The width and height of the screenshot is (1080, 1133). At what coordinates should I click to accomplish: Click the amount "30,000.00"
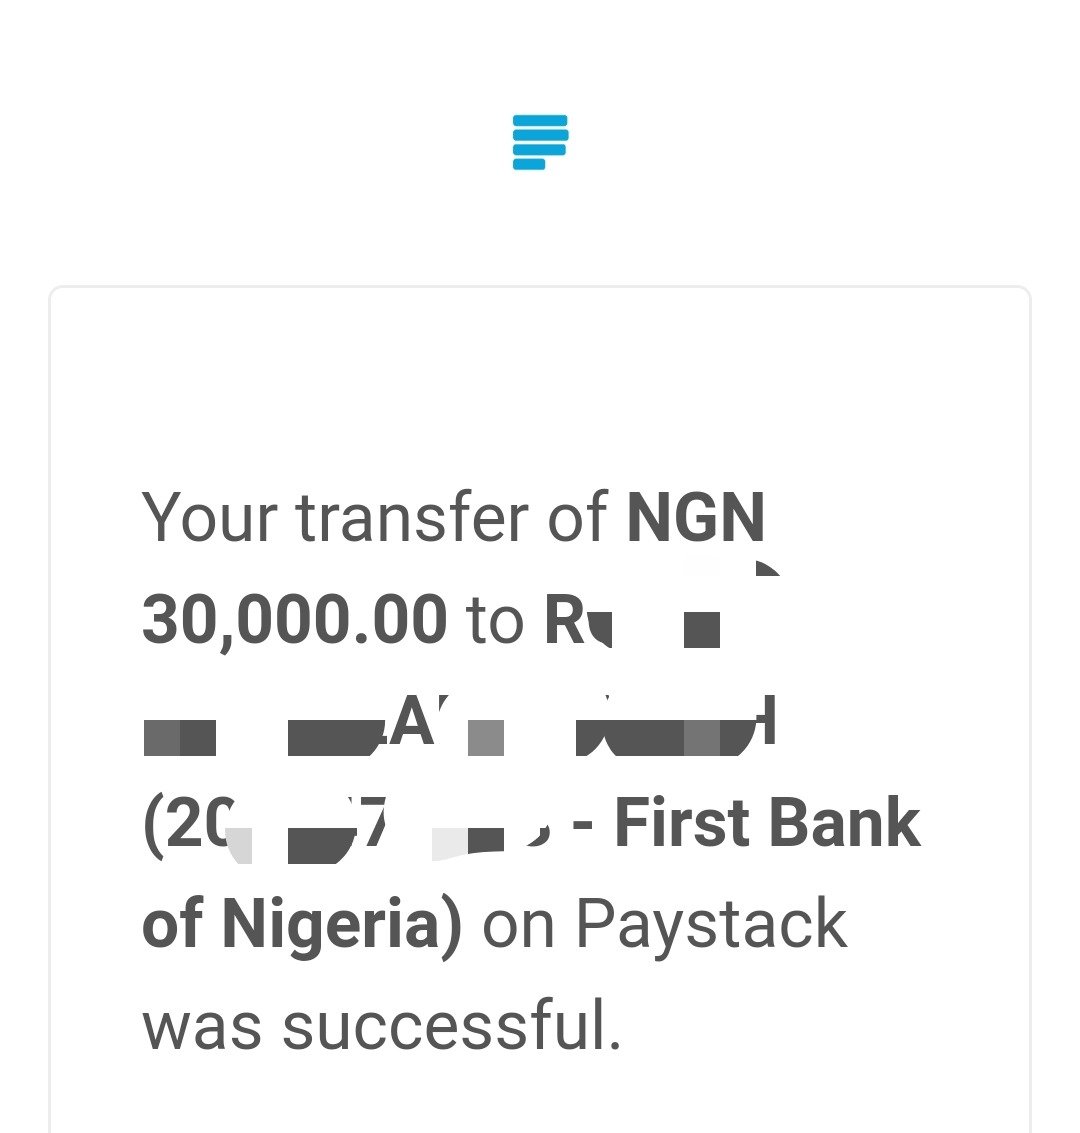point(295,621)
